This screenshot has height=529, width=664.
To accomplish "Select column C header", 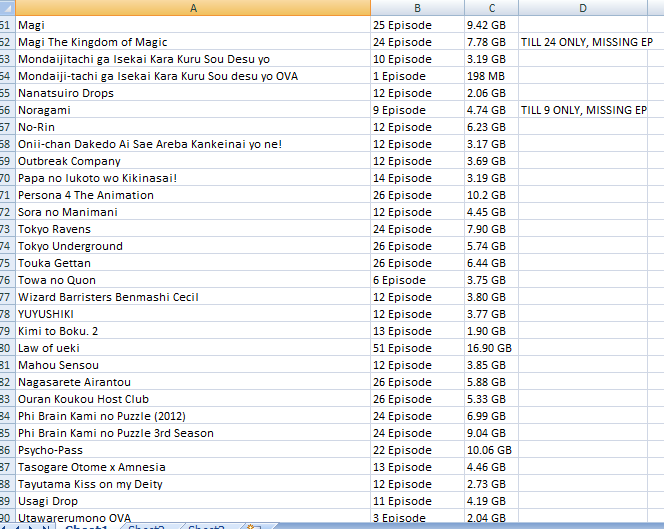I will click(x=492, y=8).
